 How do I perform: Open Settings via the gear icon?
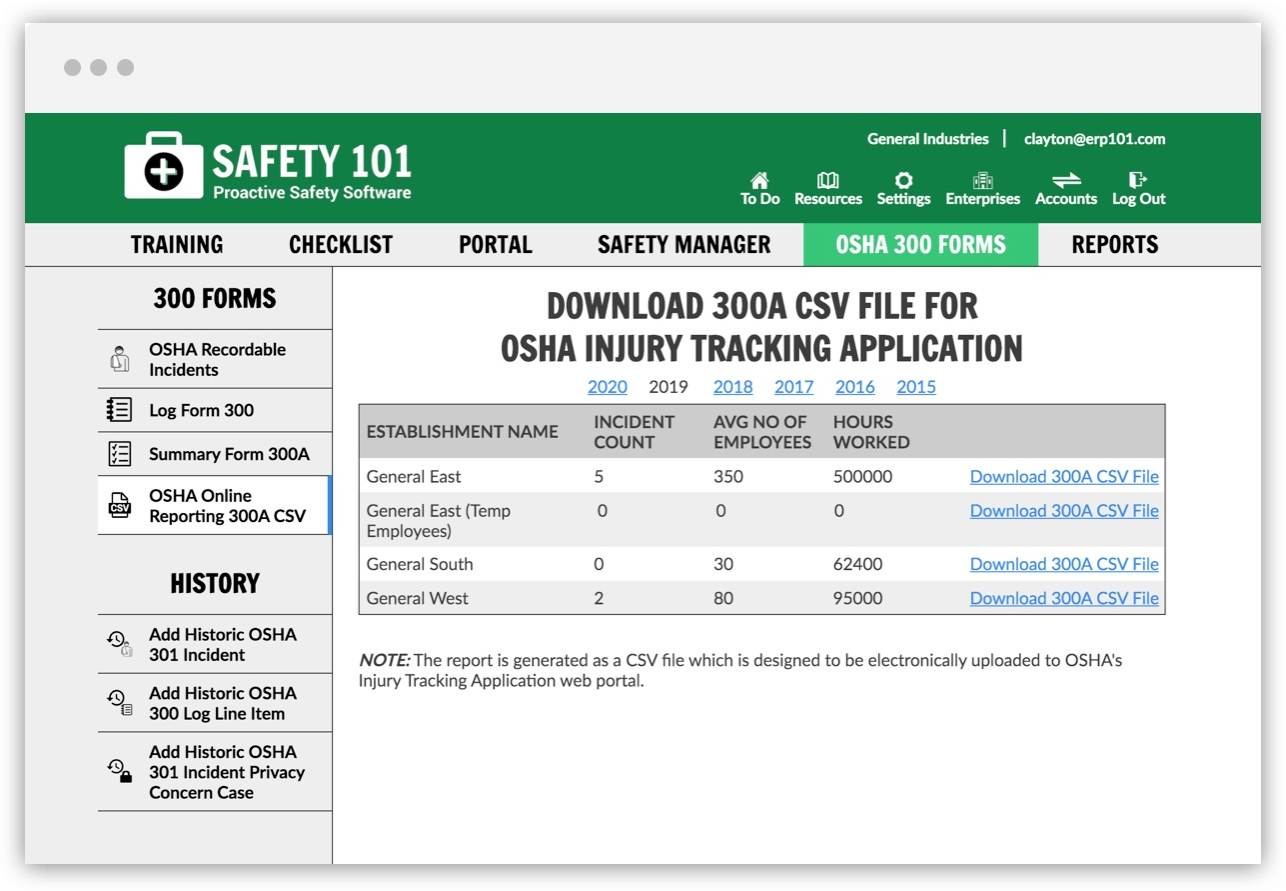903,182
